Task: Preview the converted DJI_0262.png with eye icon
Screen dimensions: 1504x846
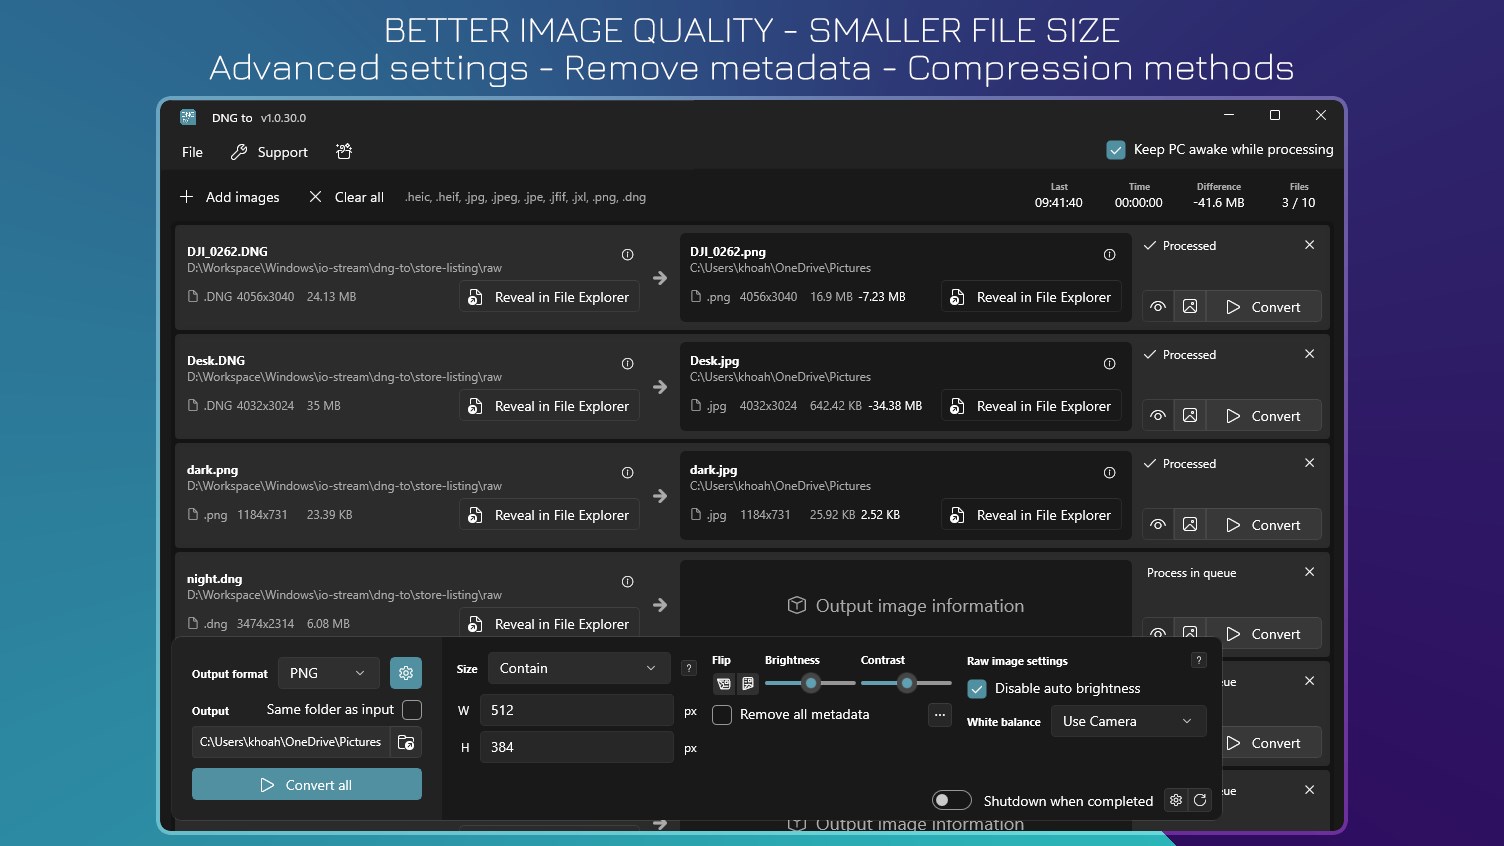Action: click(1157, 306)
